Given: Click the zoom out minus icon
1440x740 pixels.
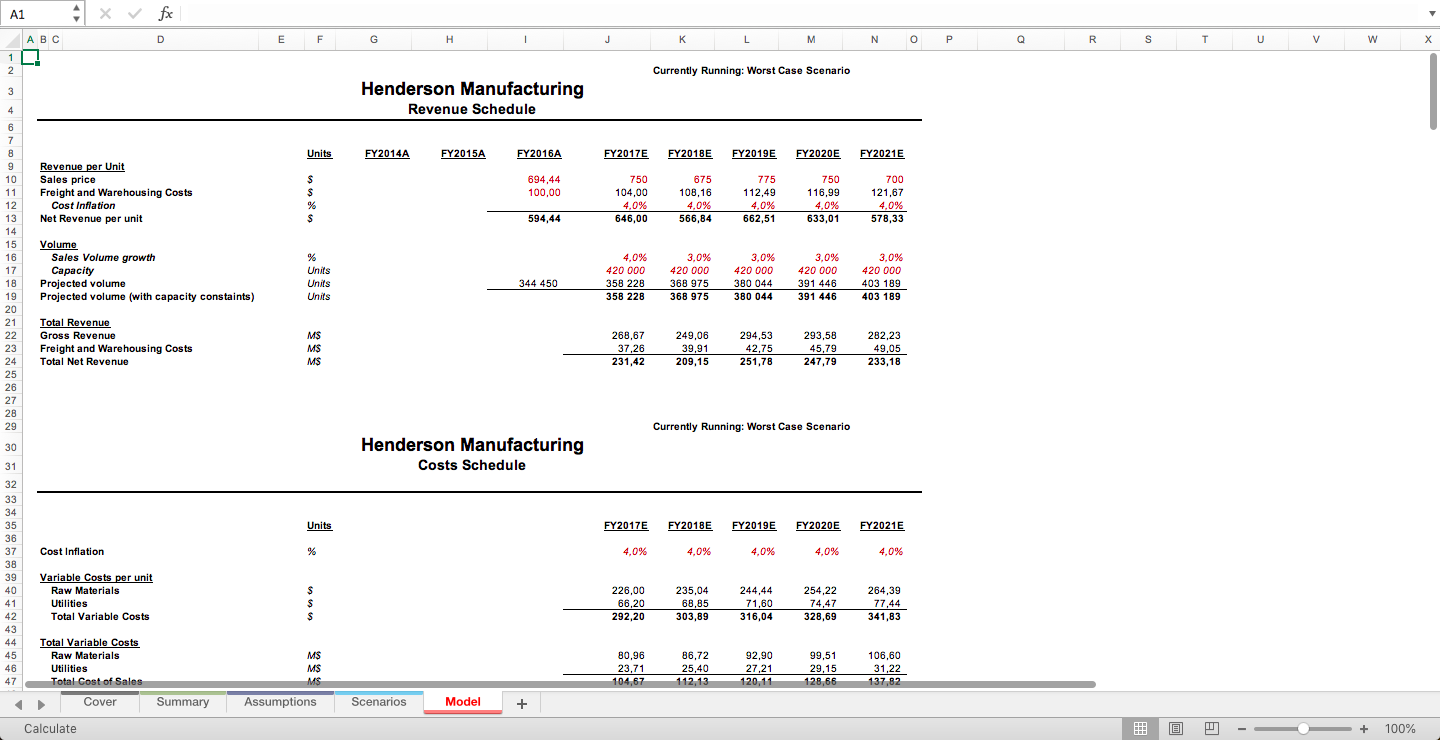Looking at the screenshot, I should [1242, 729].
